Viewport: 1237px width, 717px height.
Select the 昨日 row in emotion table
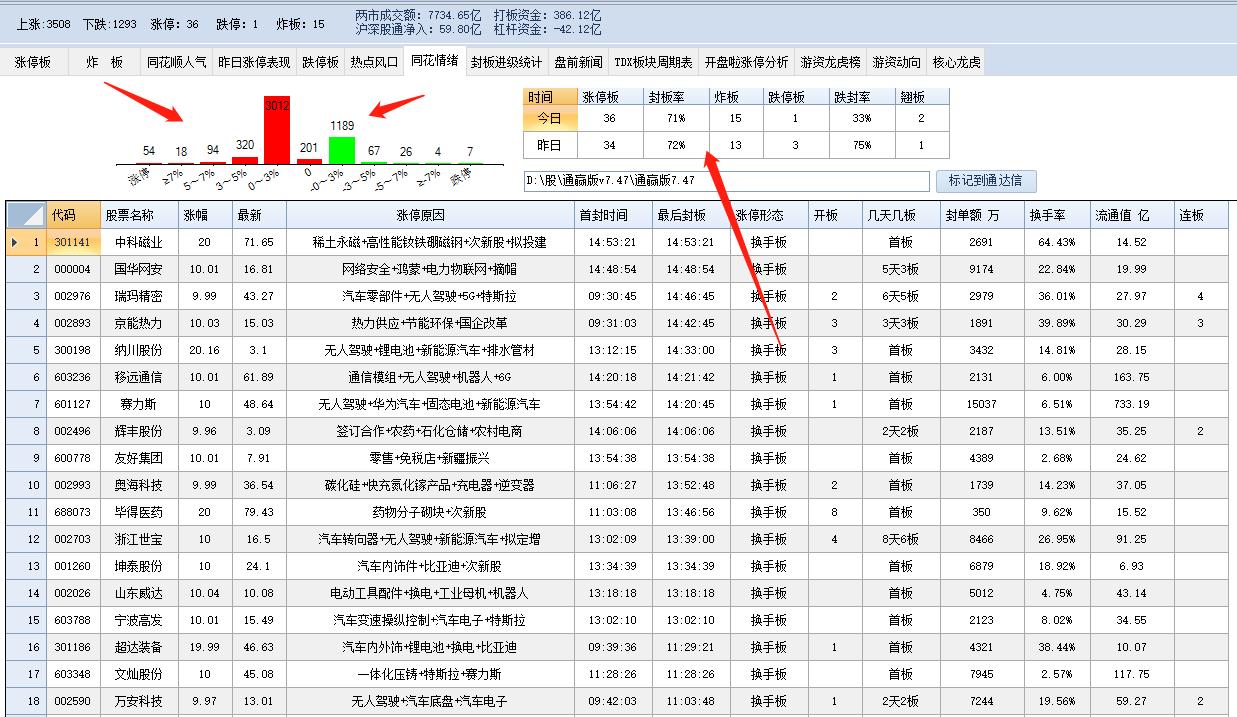coord(549,144)
